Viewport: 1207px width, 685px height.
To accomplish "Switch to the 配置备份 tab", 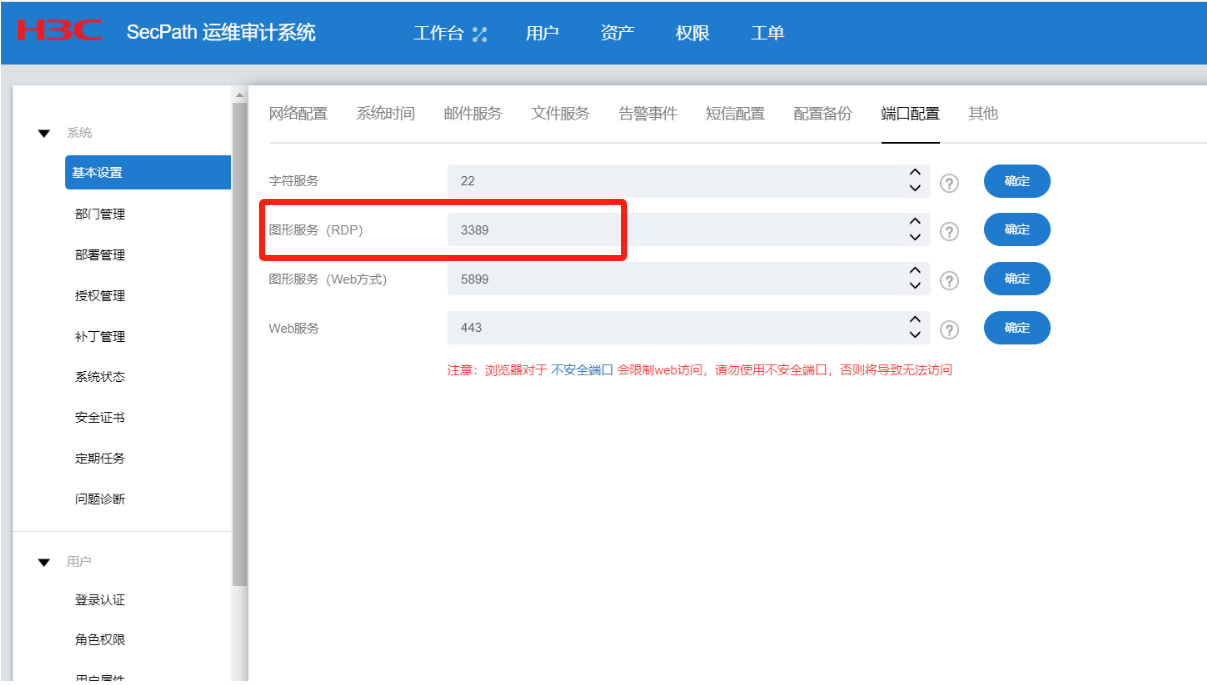I will click(x=823, y=114).
